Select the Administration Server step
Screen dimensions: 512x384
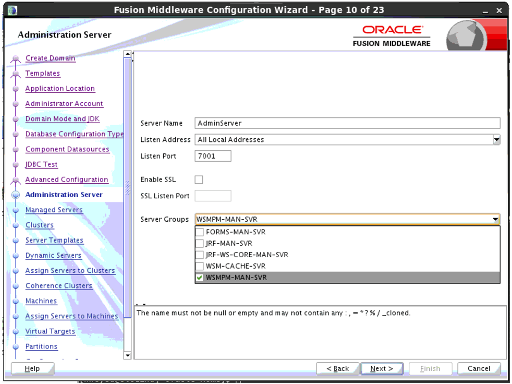(64, 195)
